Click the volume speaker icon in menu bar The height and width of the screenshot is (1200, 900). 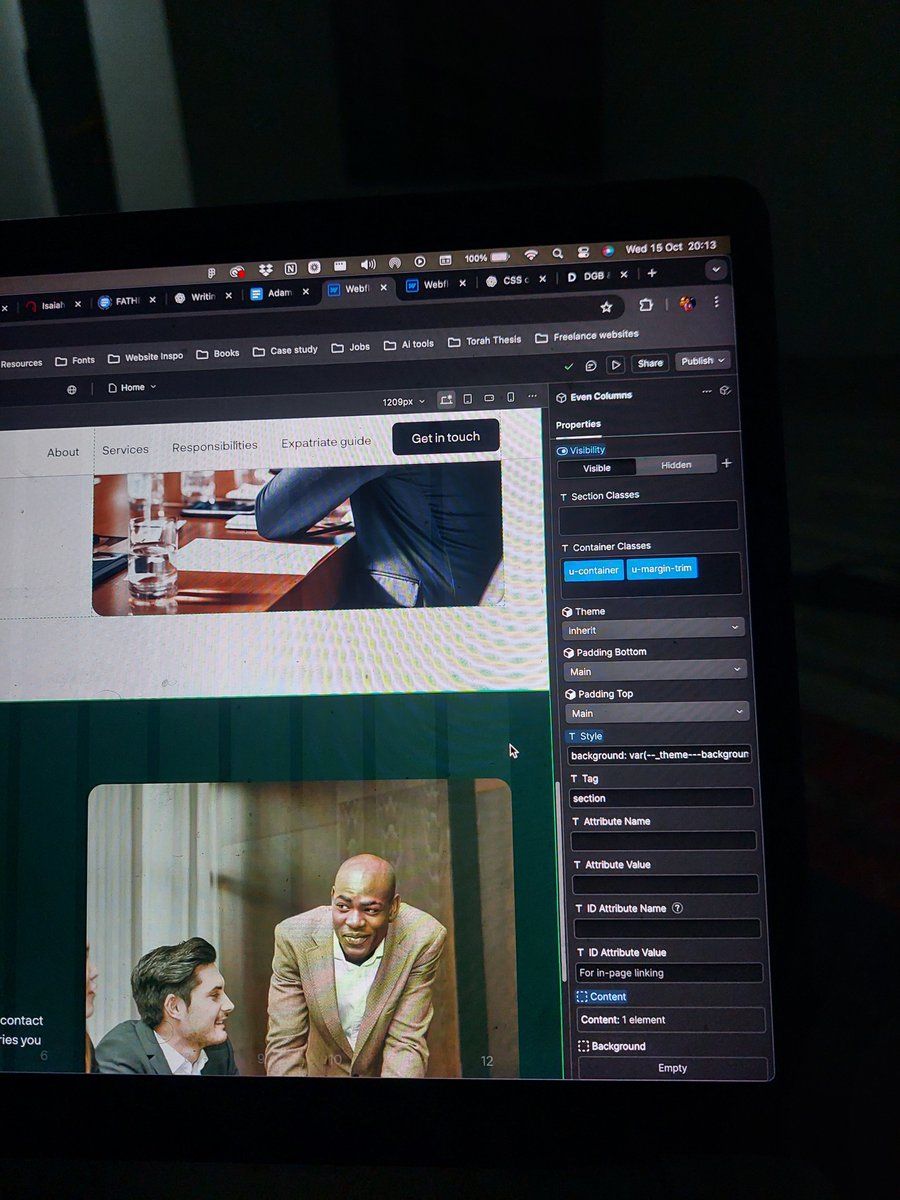pyautogui.click(x=368, y=264)
